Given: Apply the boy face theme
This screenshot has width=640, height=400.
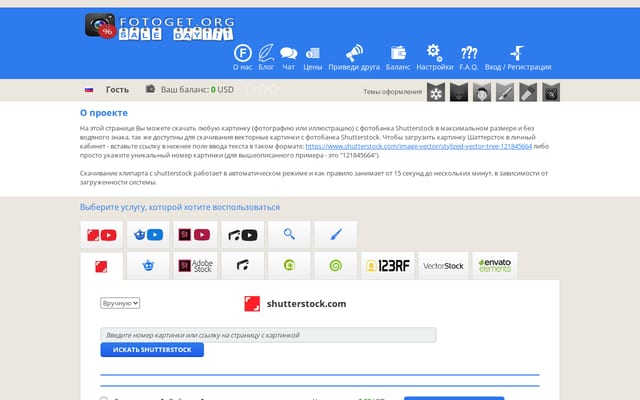Looking at the screenshot, I should pyautogui.click(x=482, y=92).
